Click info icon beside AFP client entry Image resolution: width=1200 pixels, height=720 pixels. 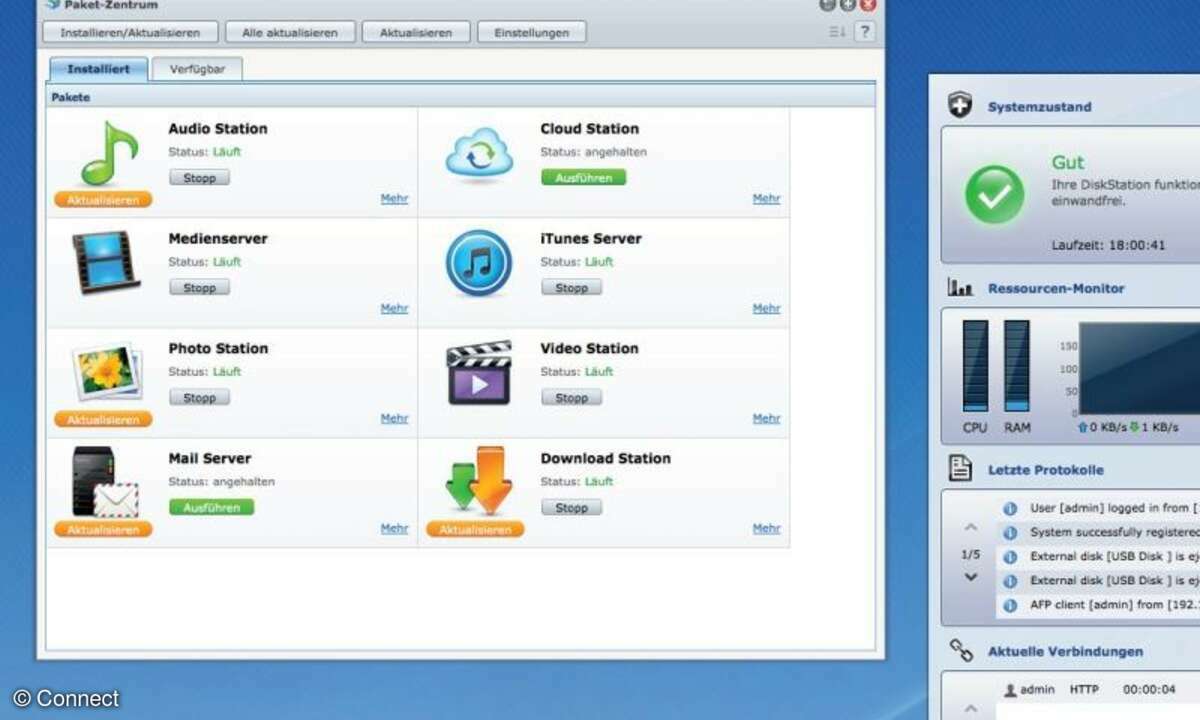(x=1010, y=605)
